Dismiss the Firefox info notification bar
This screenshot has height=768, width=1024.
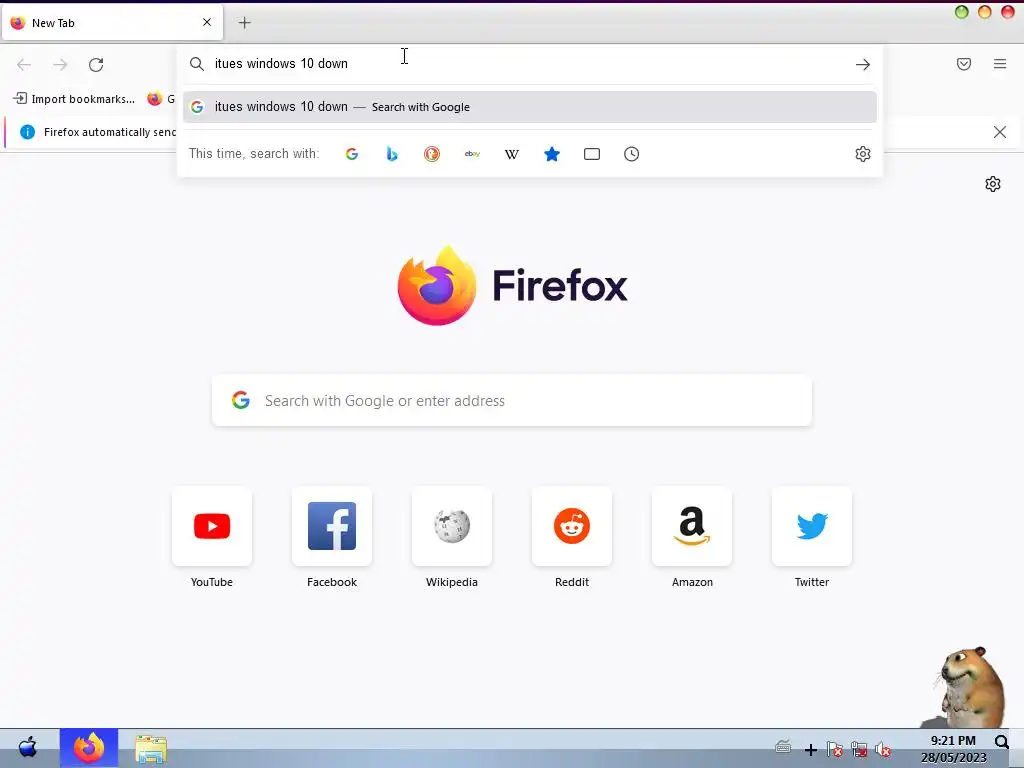tap(999, 132)
